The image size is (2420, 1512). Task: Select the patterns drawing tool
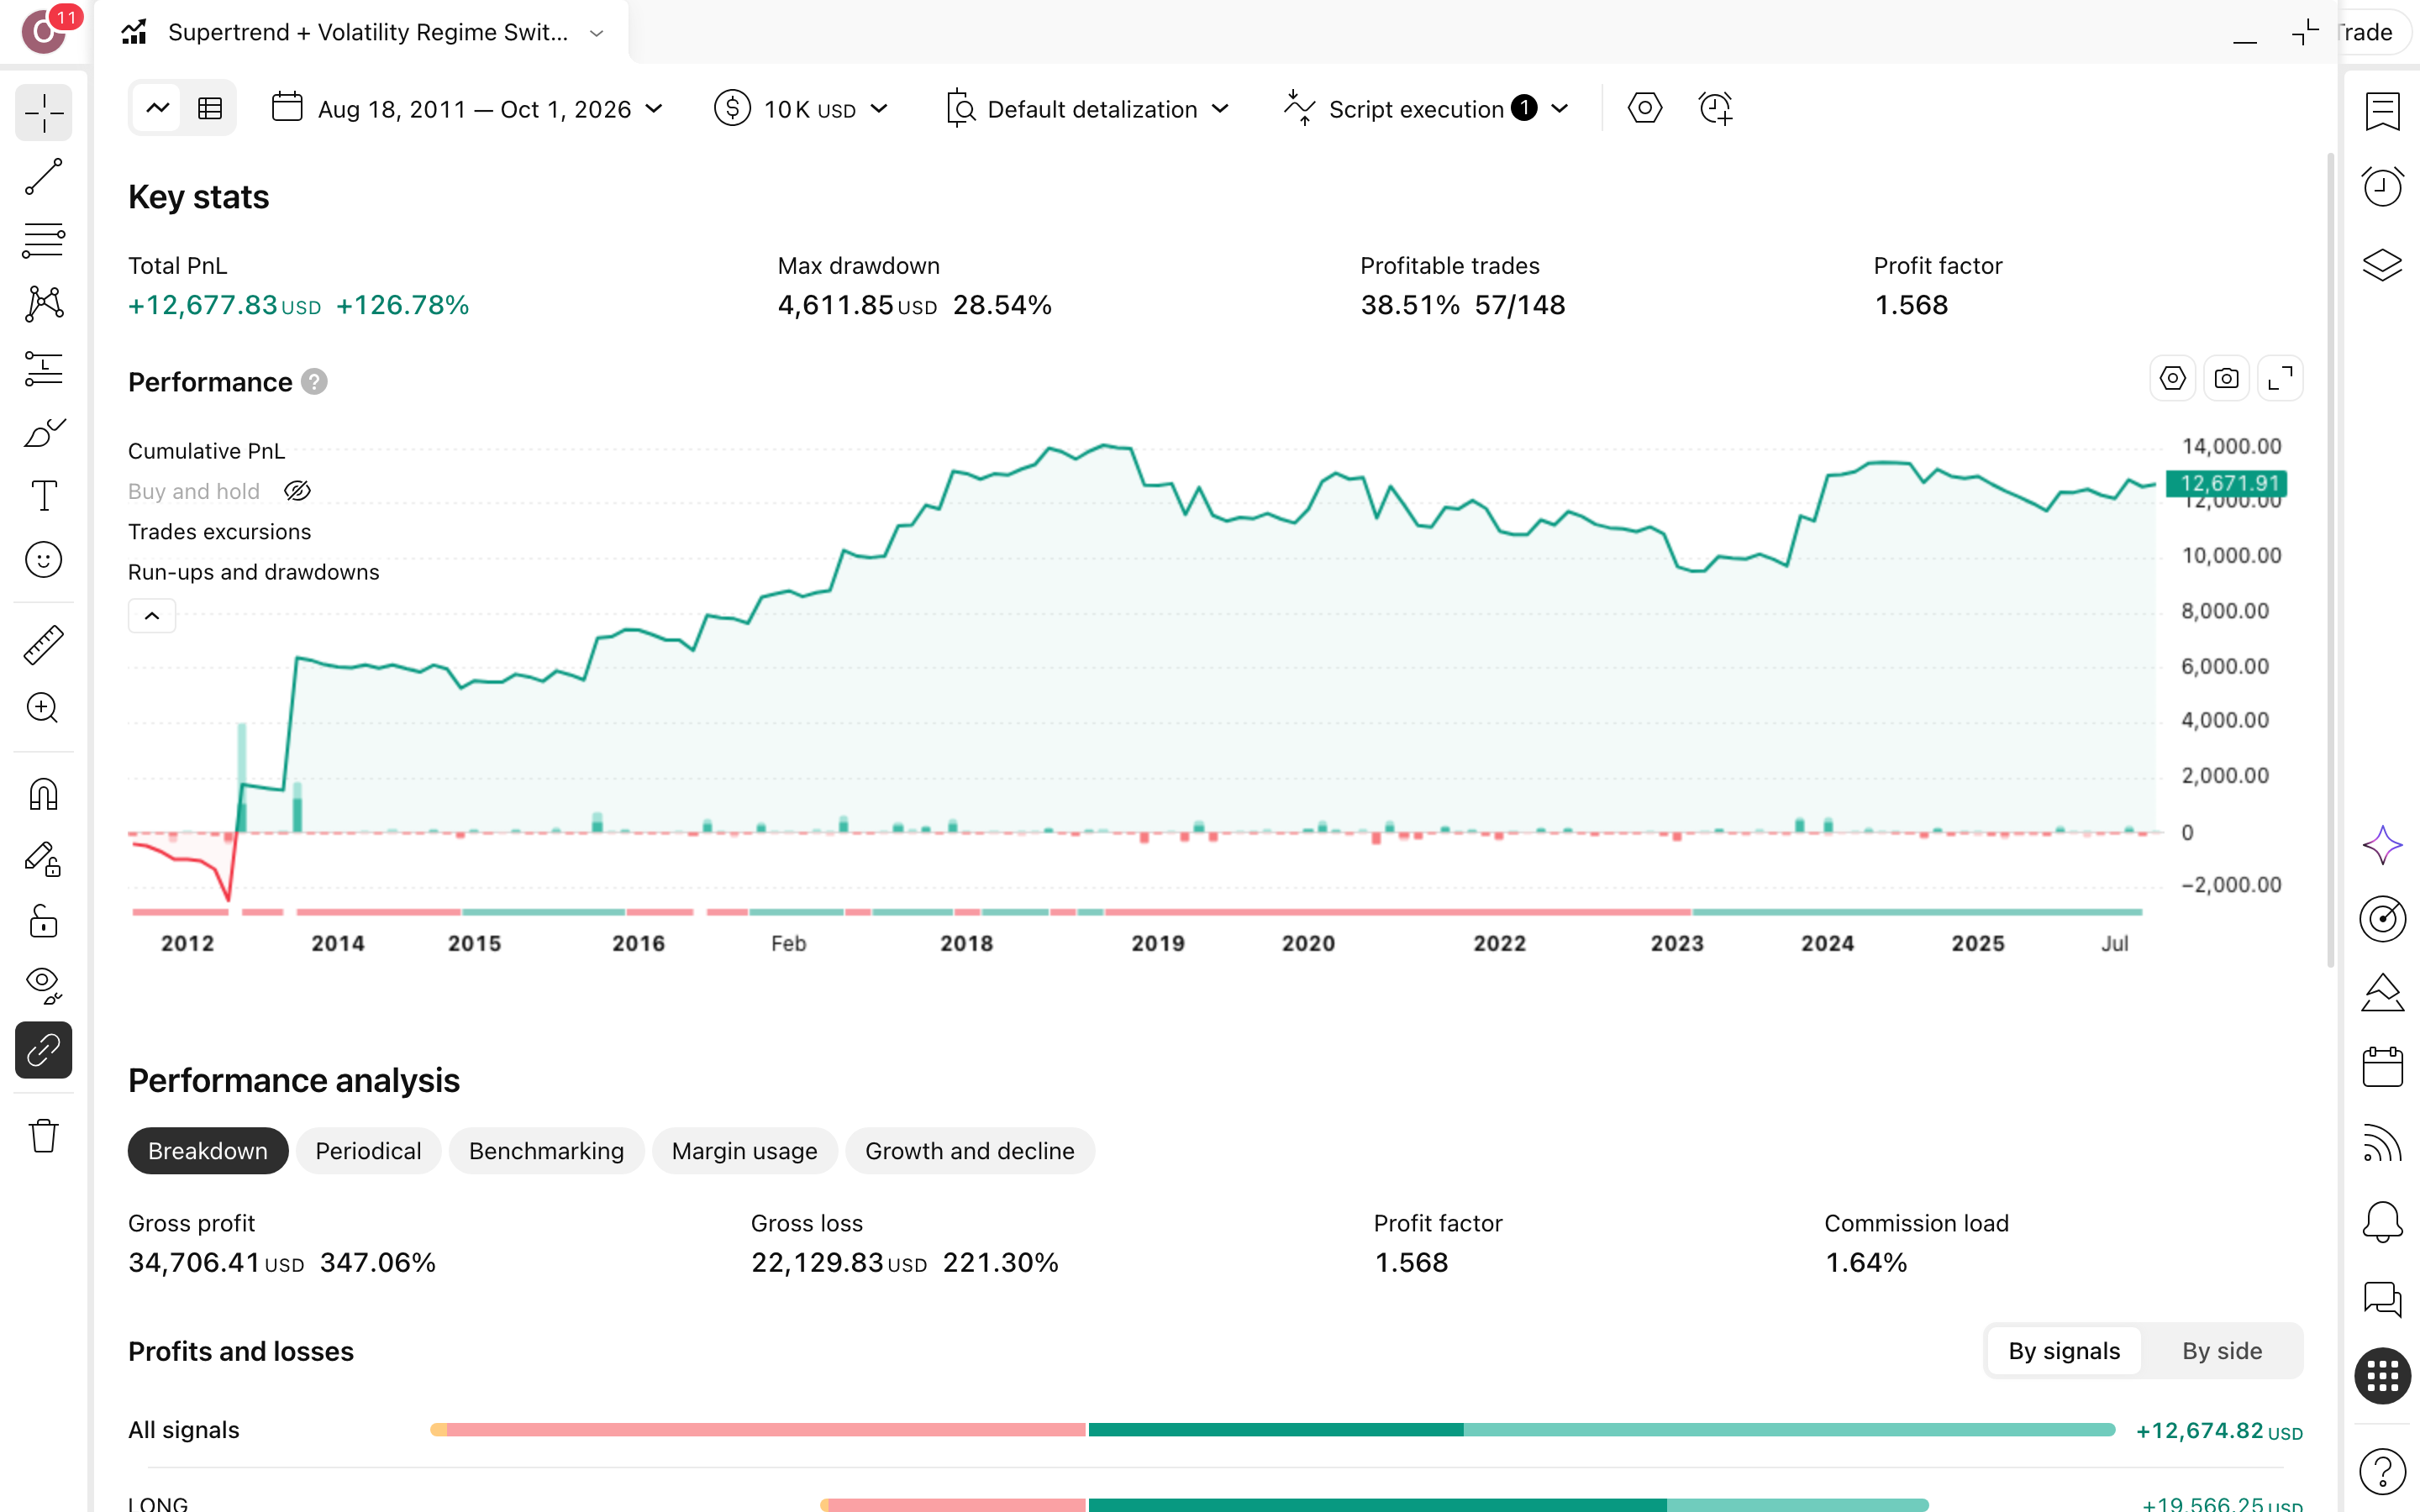(x=43, y=304)
